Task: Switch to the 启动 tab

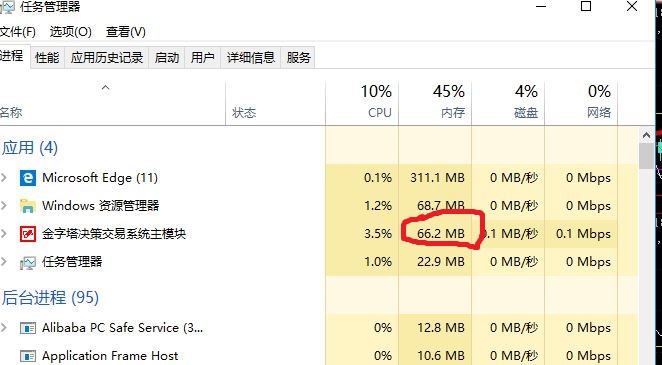Action: 167,57
